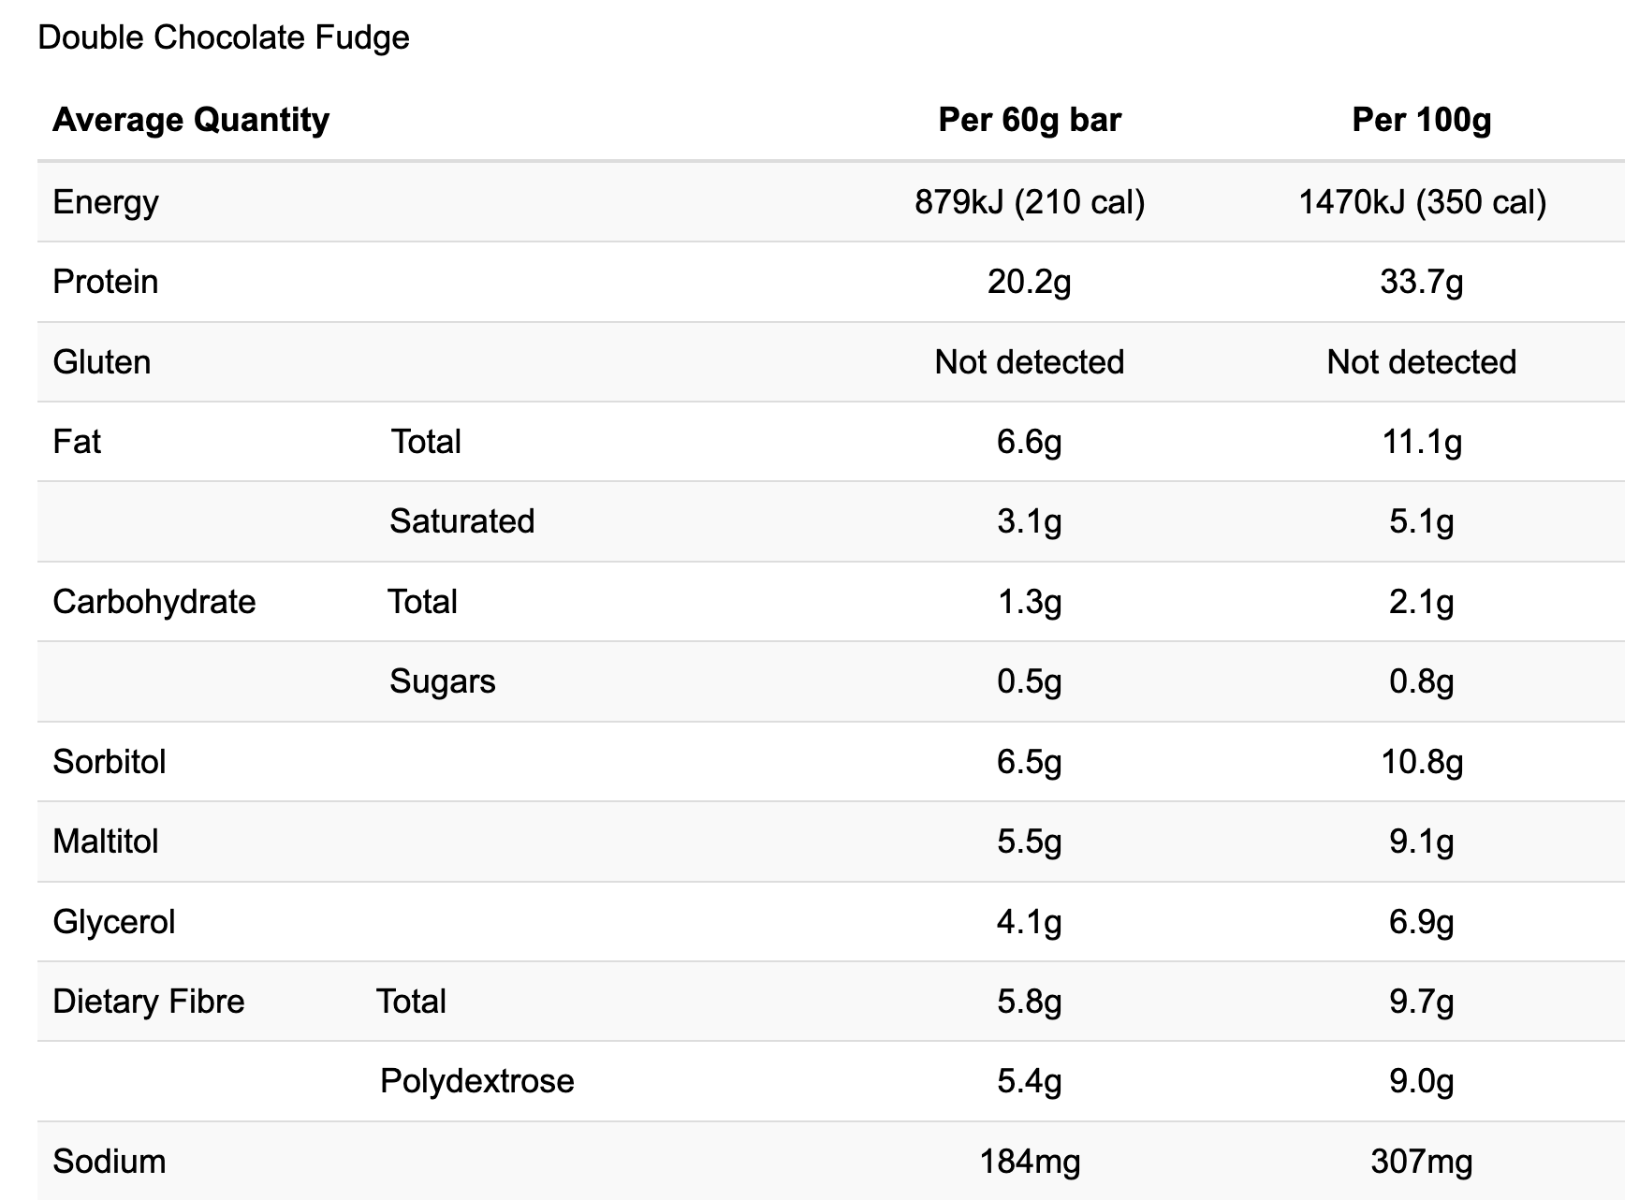The image size is (1649, 1200).
Task: Click Not detected under Per 60g bar
Action: 1030,362
